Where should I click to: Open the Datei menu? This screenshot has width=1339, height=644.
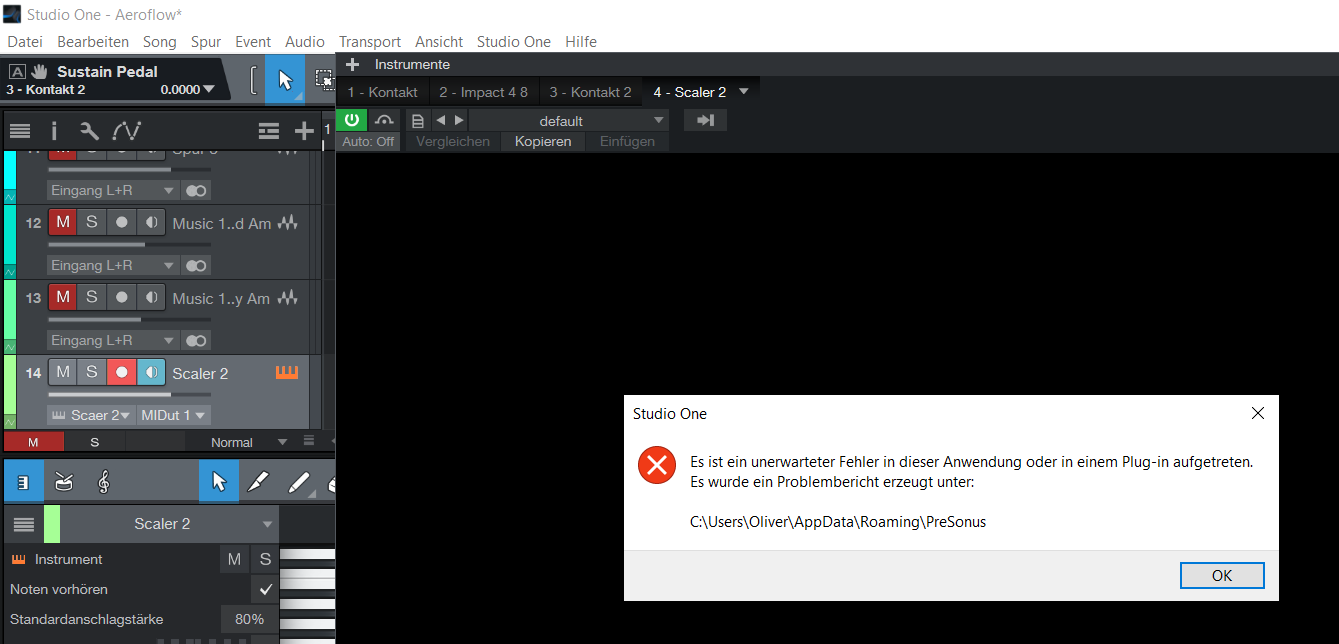tap(25, 41)
